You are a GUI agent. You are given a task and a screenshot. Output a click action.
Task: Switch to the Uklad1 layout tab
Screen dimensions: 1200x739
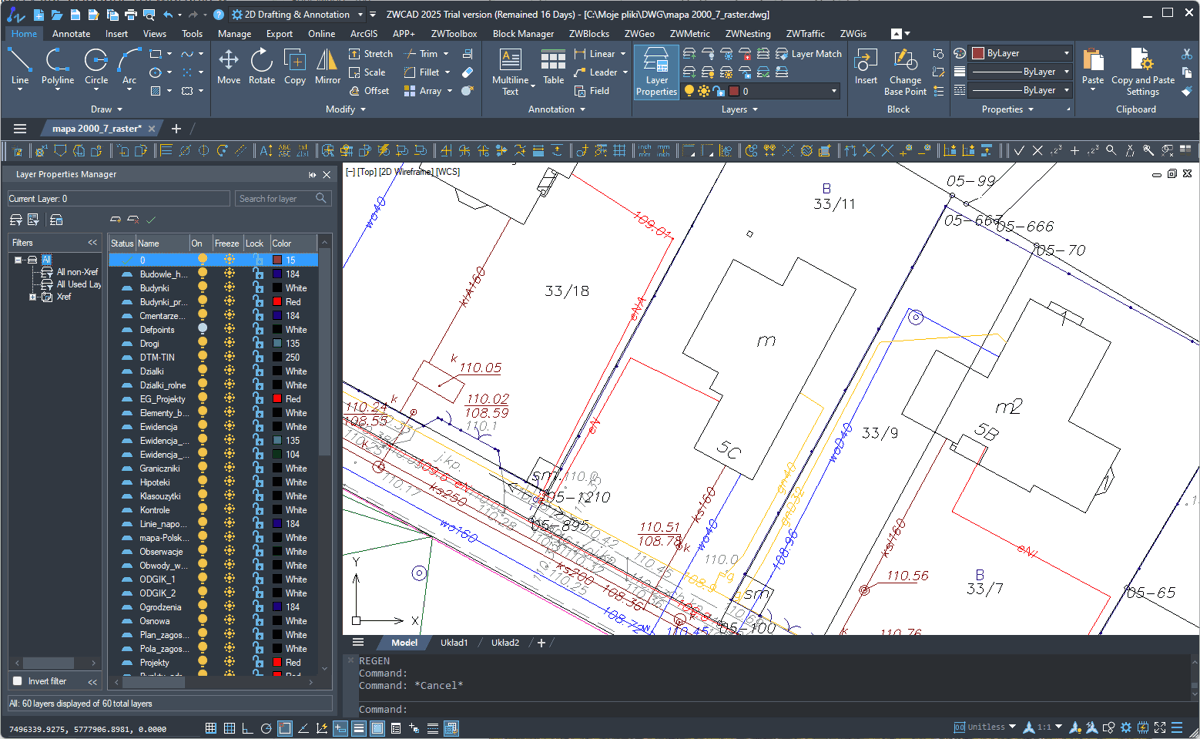point(454,643)
